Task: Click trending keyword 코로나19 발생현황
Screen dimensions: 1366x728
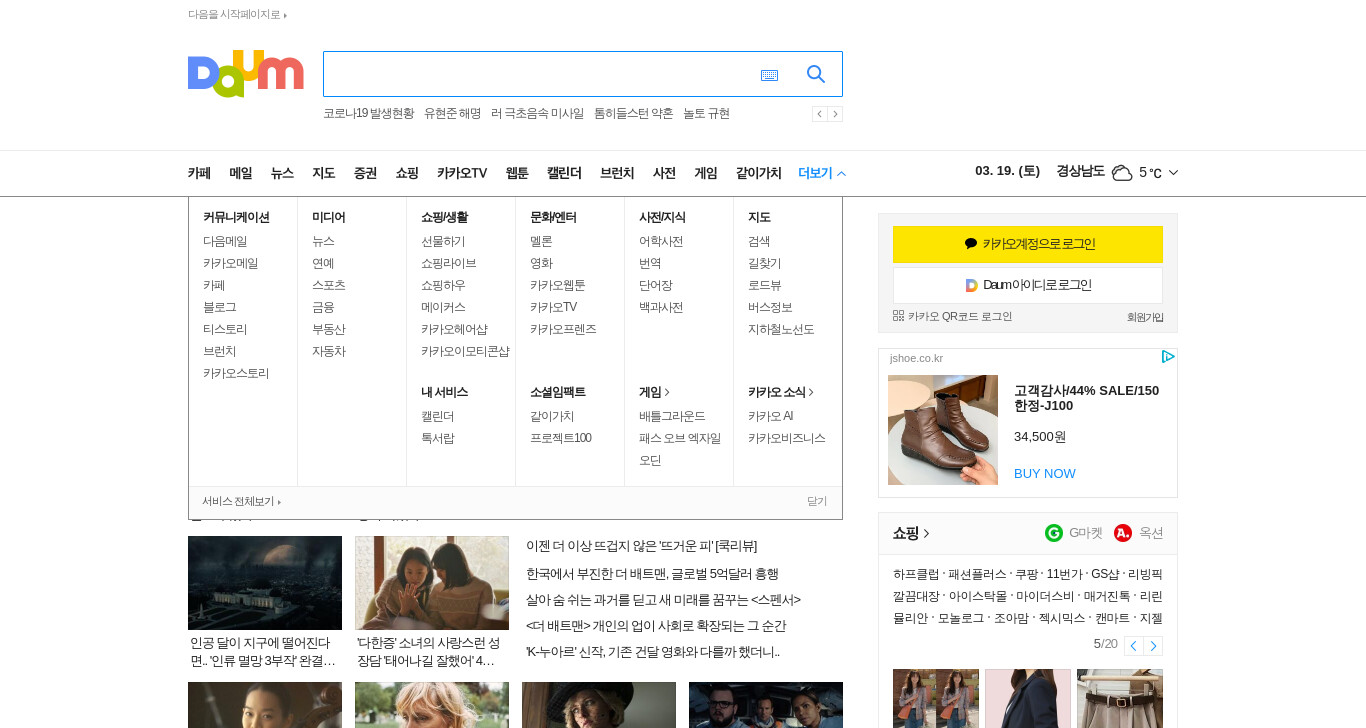Action: [368, 114]
